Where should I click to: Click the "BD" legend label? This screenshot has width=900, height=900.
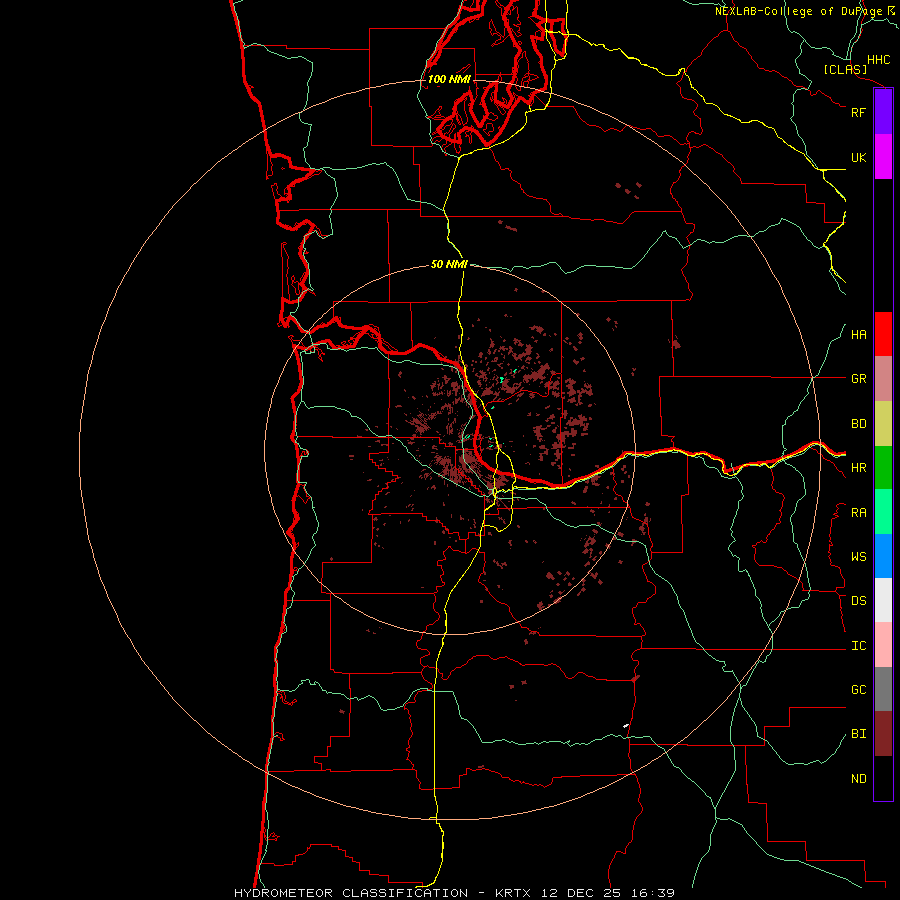(x=858, y=424)
